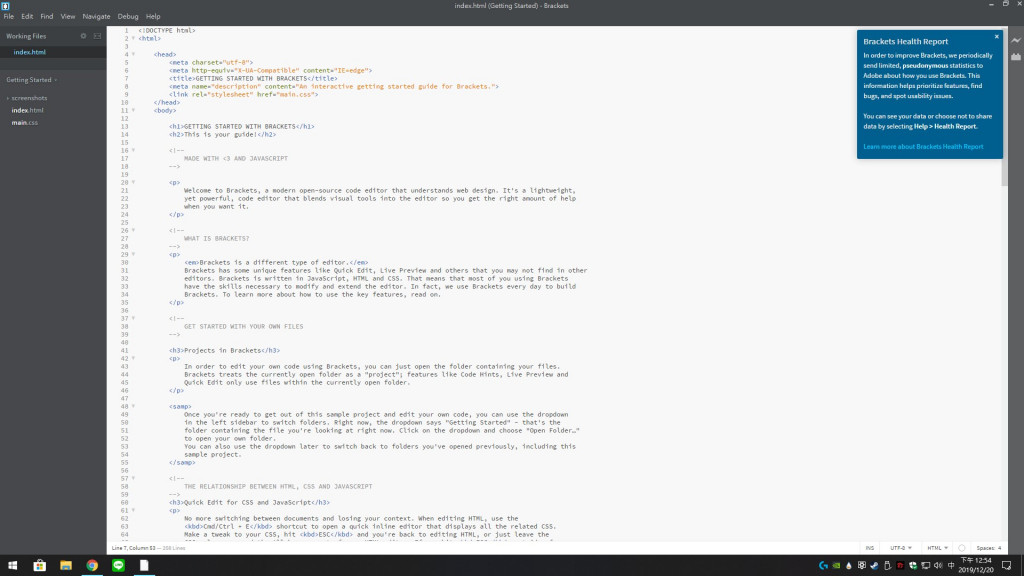Image resolution: width=1024 pixels, height=576 pixels.
Task: Open the Navigate menu
Action: click(96, 16)
